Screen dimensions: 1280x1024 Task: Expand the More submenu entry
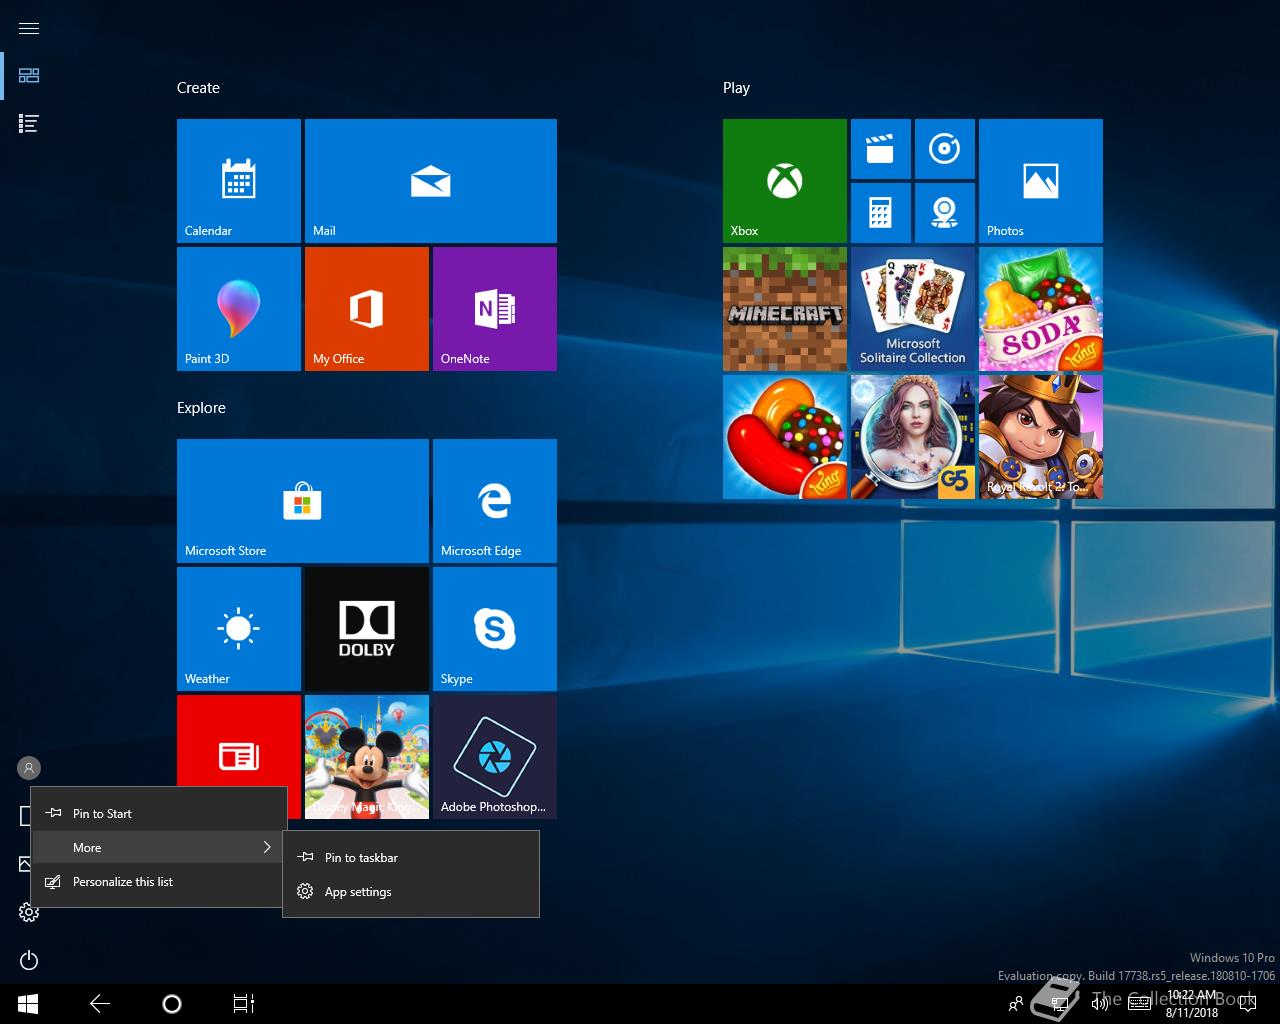coord(159,848)
